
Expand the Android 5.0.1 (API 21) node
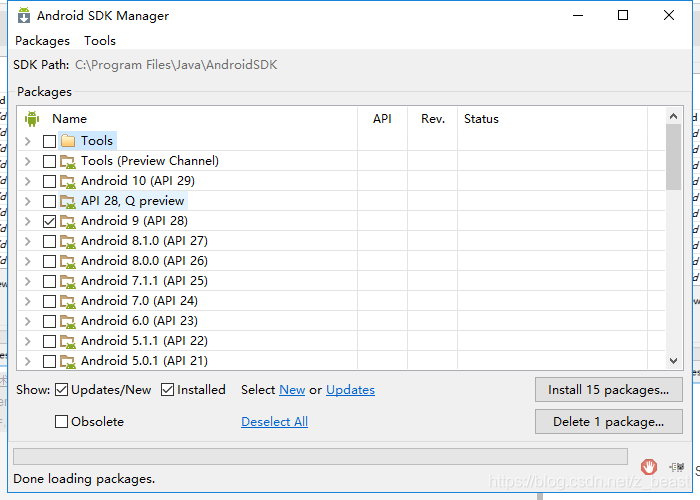click(28, 361)
